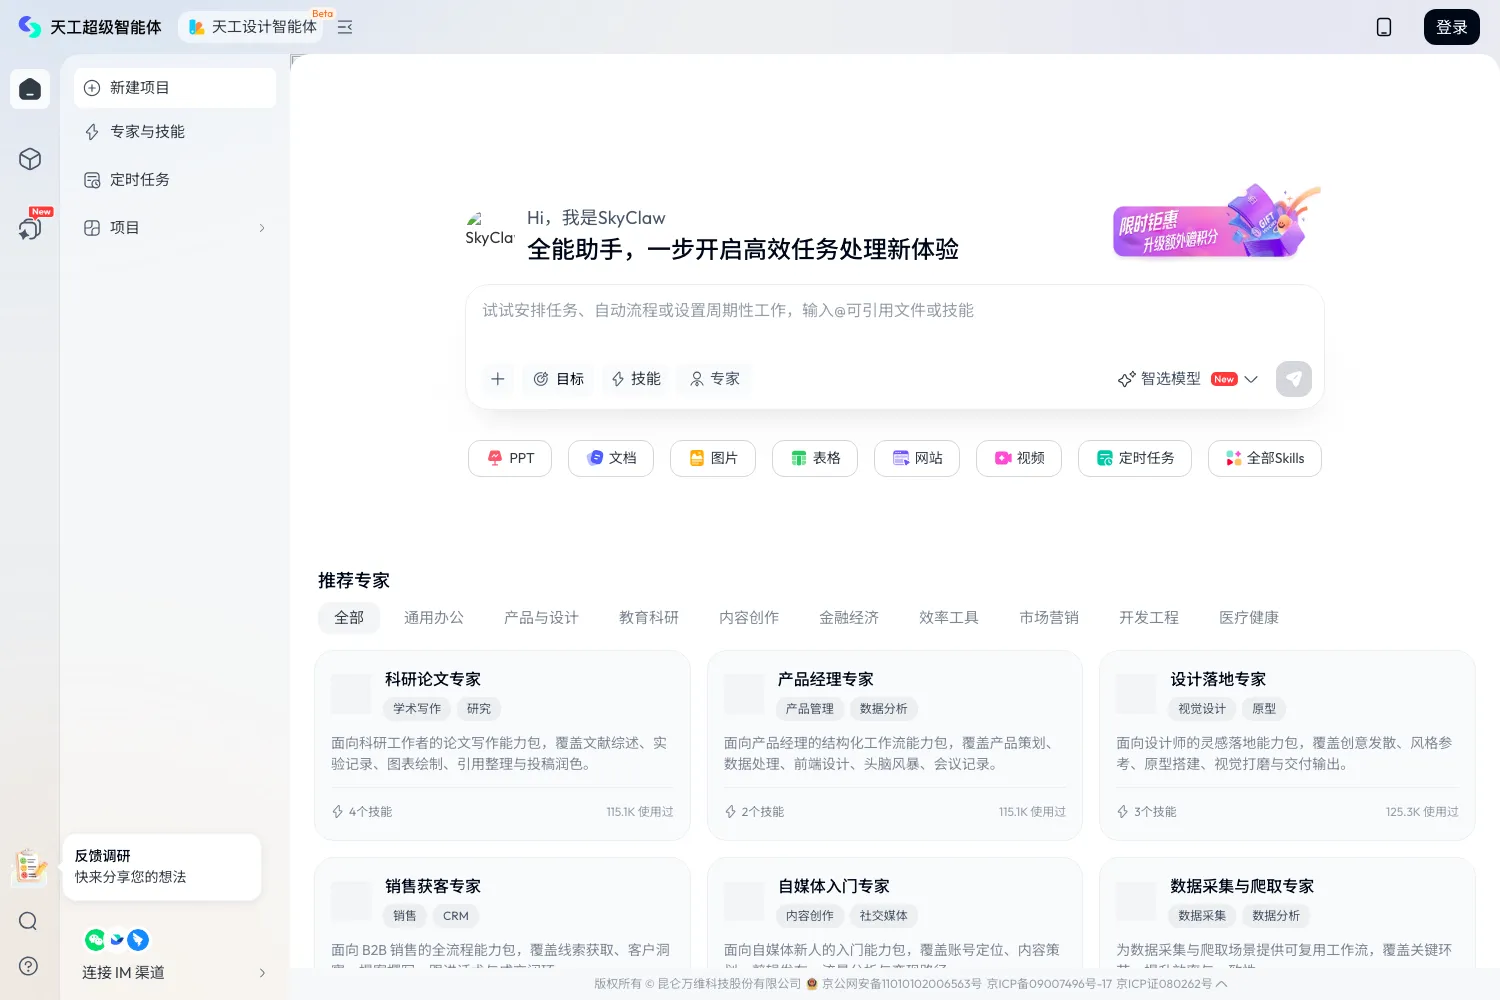Screen dimensions: 1500x1000
Task: Expand the 项目 sidebar chevron
Action: [x=262, y=228]
